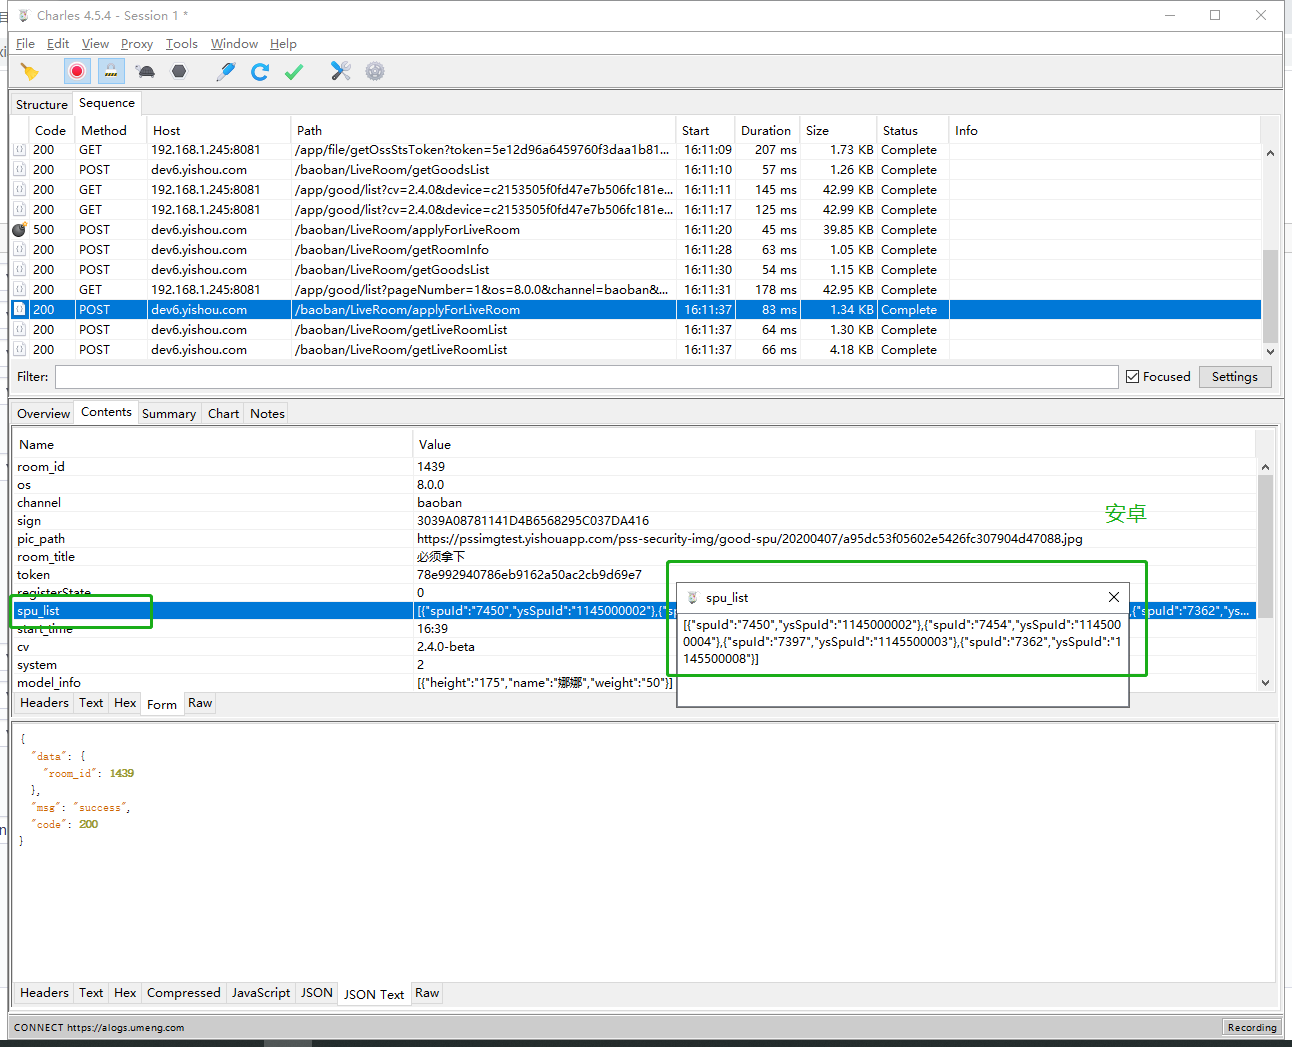Image resolution: width=1292 pixels, height=1047 pixels.
Task: Toggle breakpoints hexagon icon
Action: [179, 71]
